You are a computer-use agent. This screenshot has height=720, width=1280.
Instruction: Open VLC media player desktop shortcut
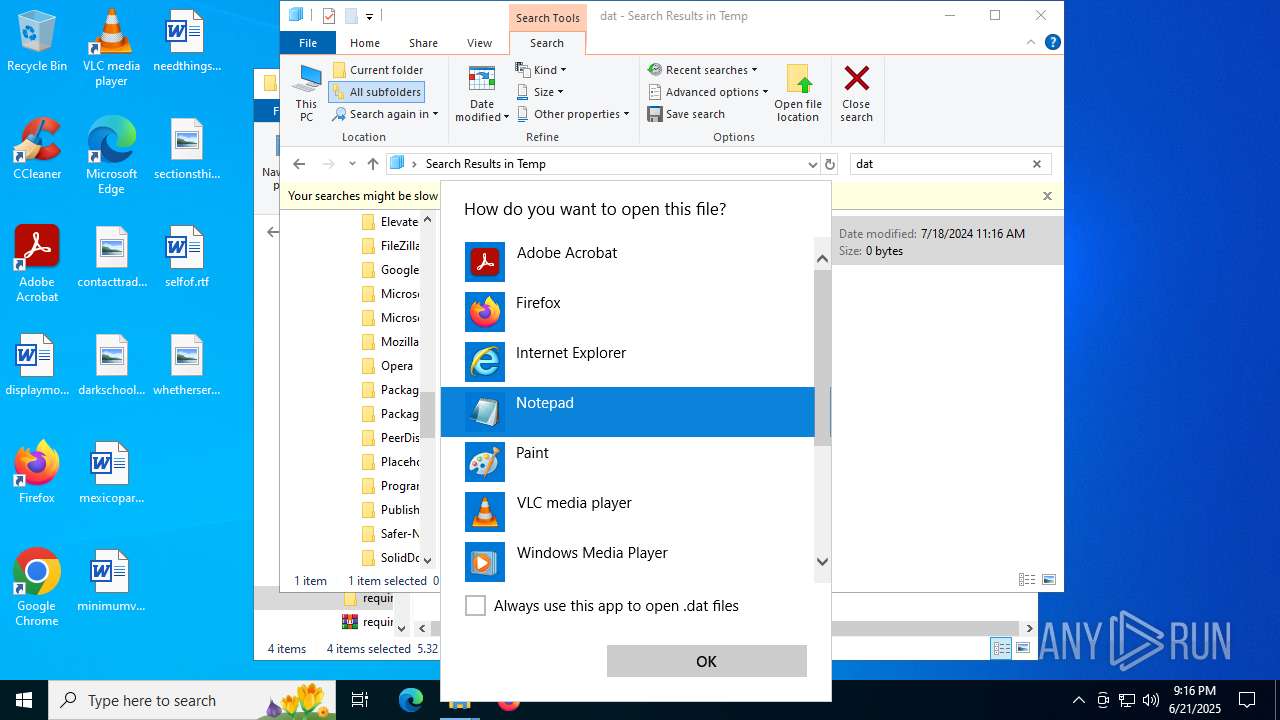111,47
